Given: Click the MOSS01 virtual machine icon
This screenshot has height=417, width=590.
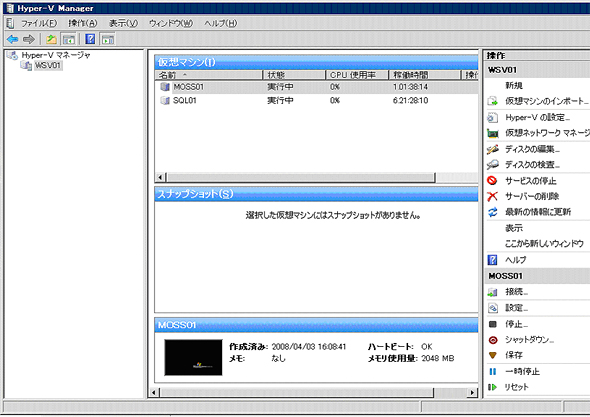Looking at the screenshot, I should (165, 87).
